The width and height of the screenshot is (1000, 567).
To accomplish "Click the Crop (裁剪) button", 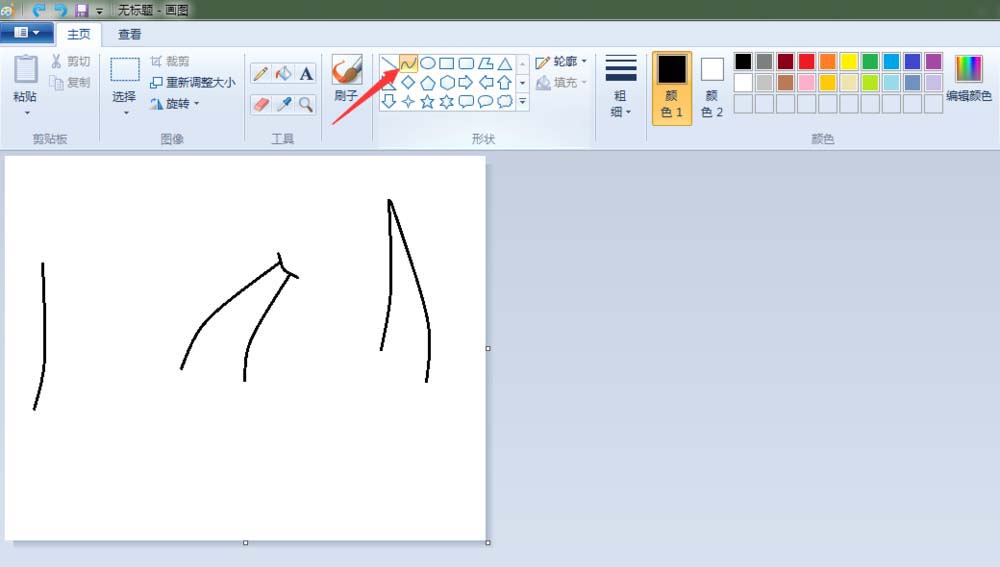I will point(170,61).
